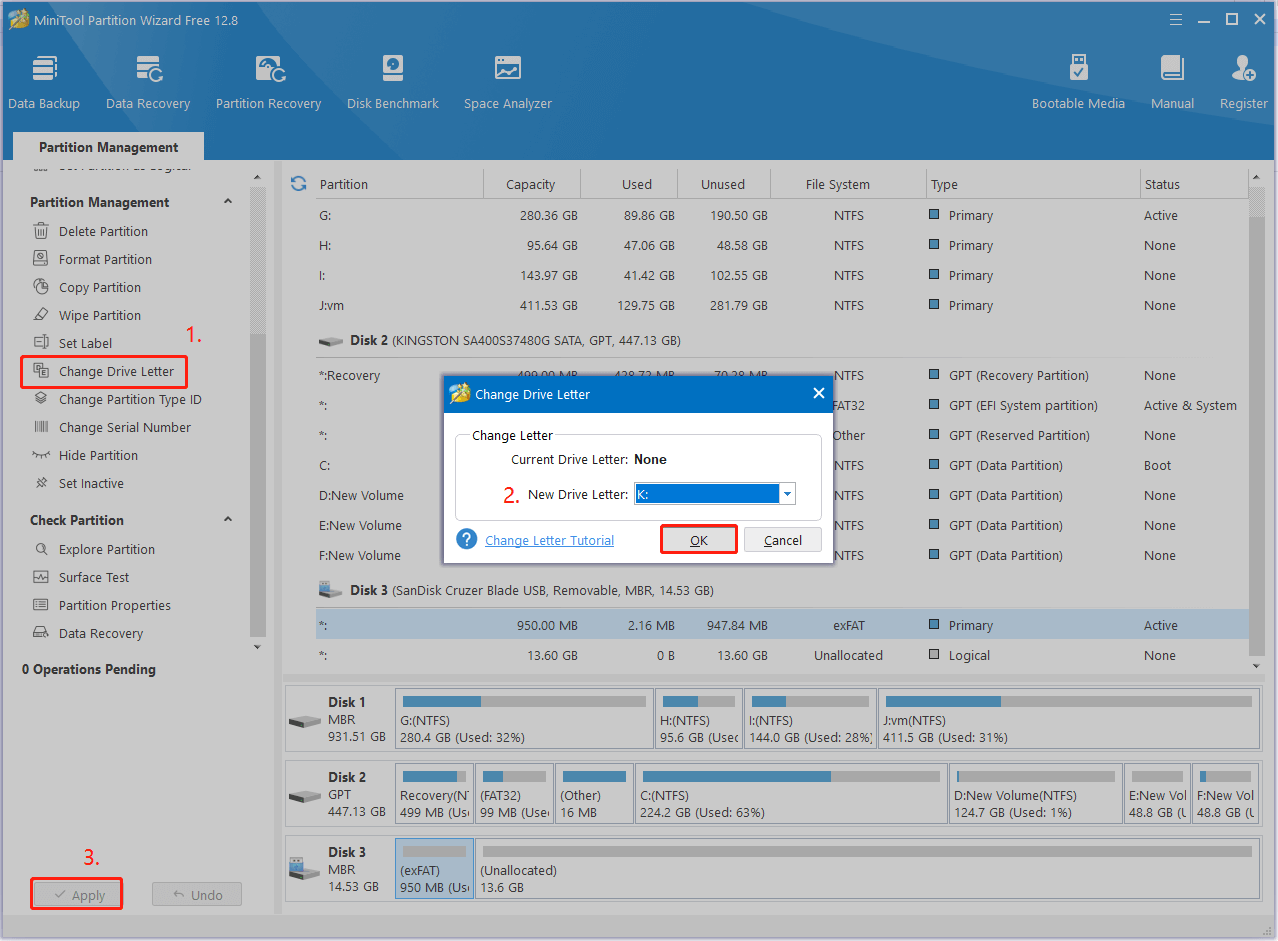Select the 13.60 GB Unallocated row
This screenshot has width=1278, height=941.
782,655
